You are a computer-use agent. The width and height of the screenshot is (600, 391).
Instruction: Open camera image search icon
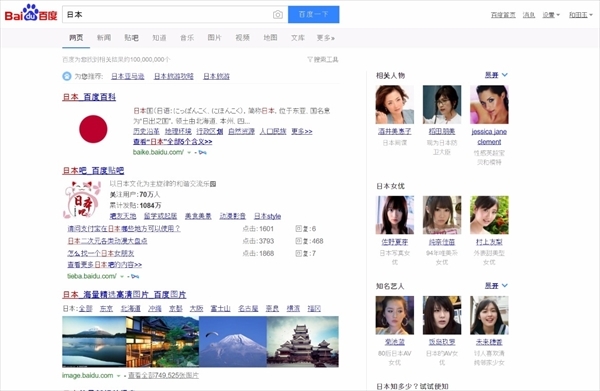click(278, 15)
